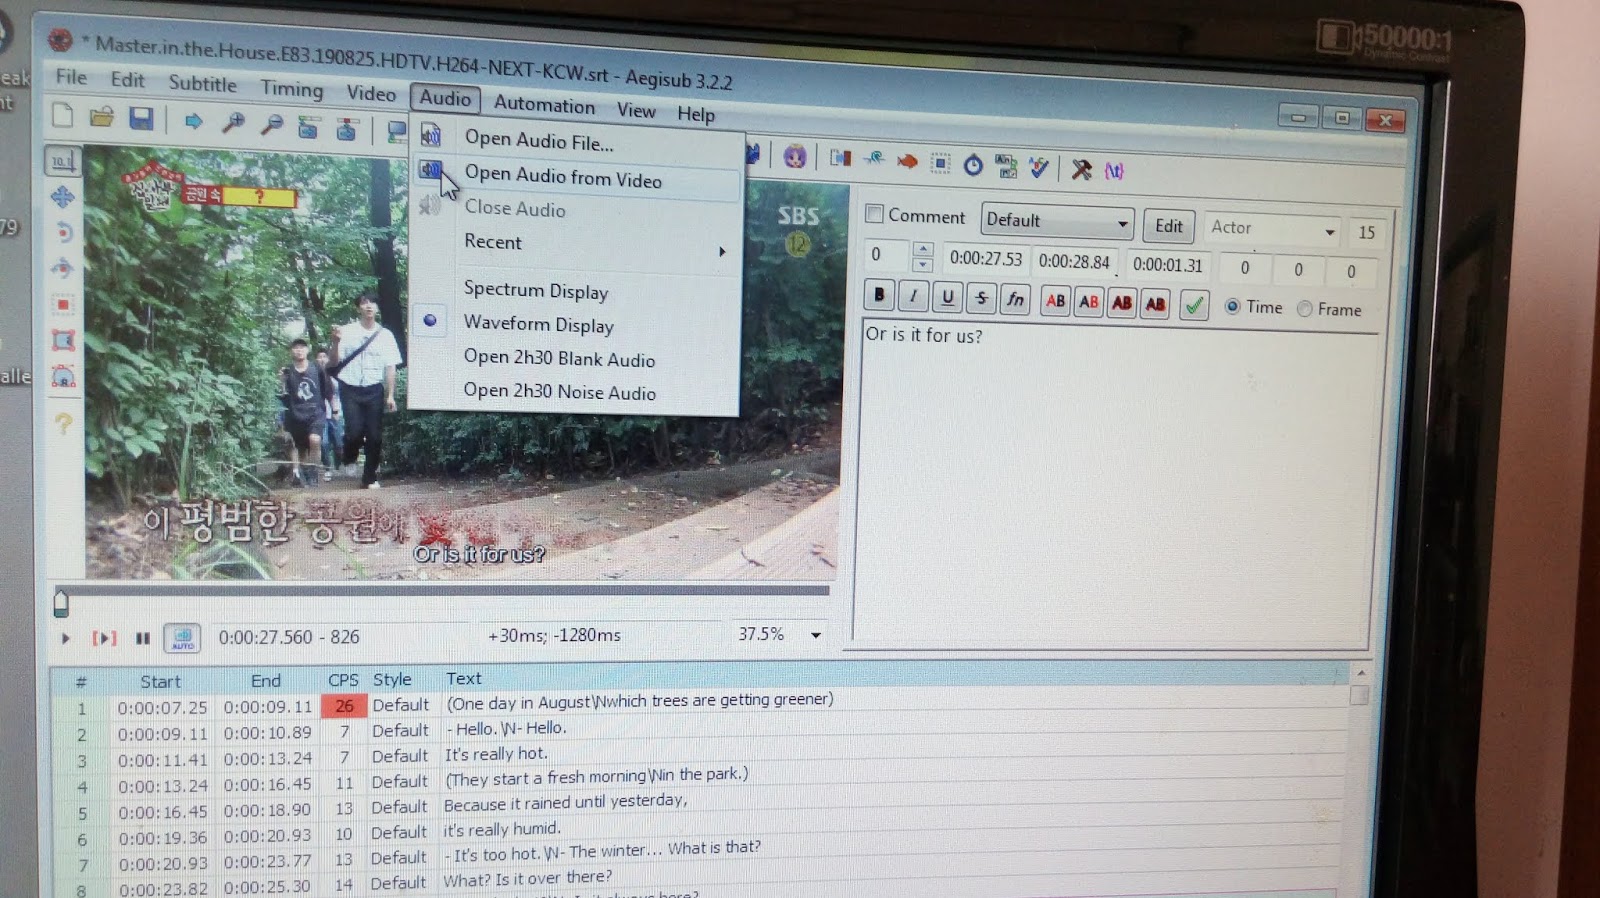Save subtitles with the floppy disk icon
Image resolution: width=1600 pixels, height=898 pixels.
click(141, 118)
